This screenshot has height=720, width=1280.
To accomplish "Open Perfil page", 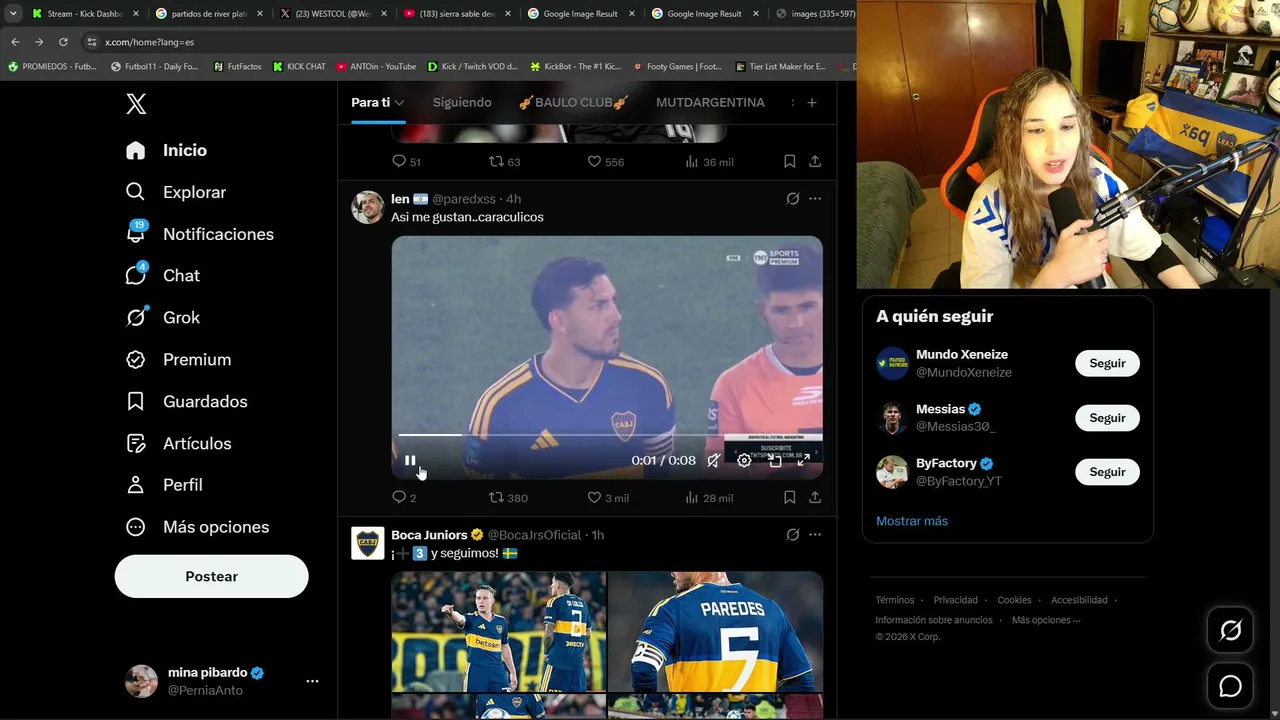I will 164,485.
